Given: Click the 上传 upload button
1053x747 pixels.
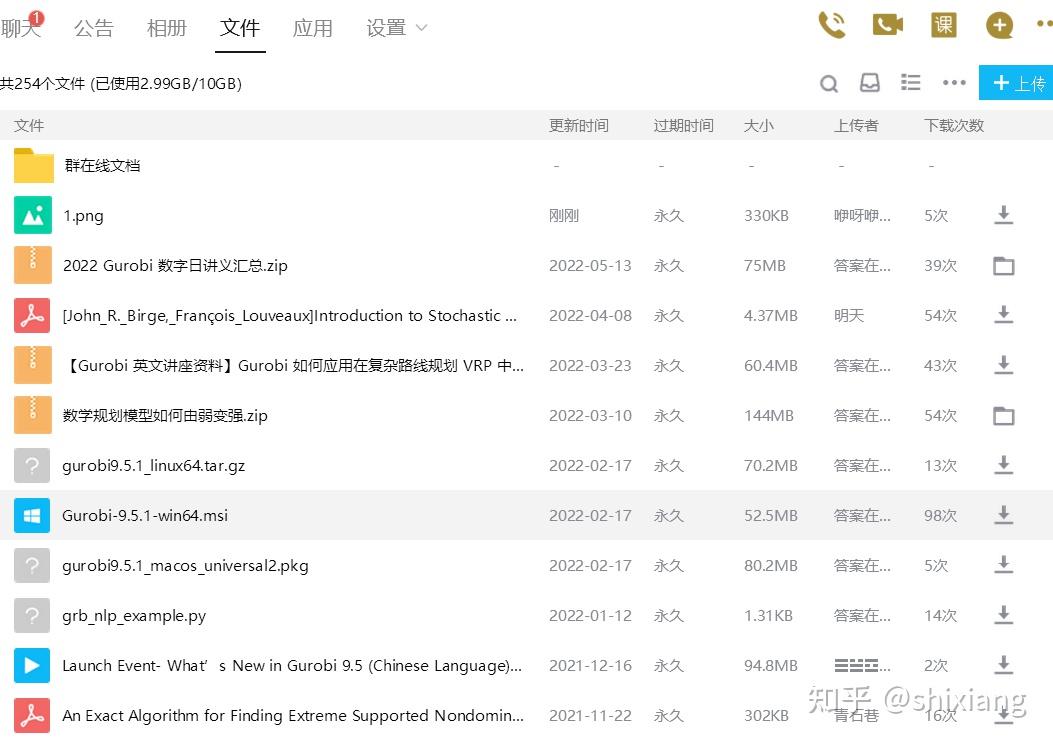Looking at the screenshot, I should pyautogui.click(x=1016, y=83).
